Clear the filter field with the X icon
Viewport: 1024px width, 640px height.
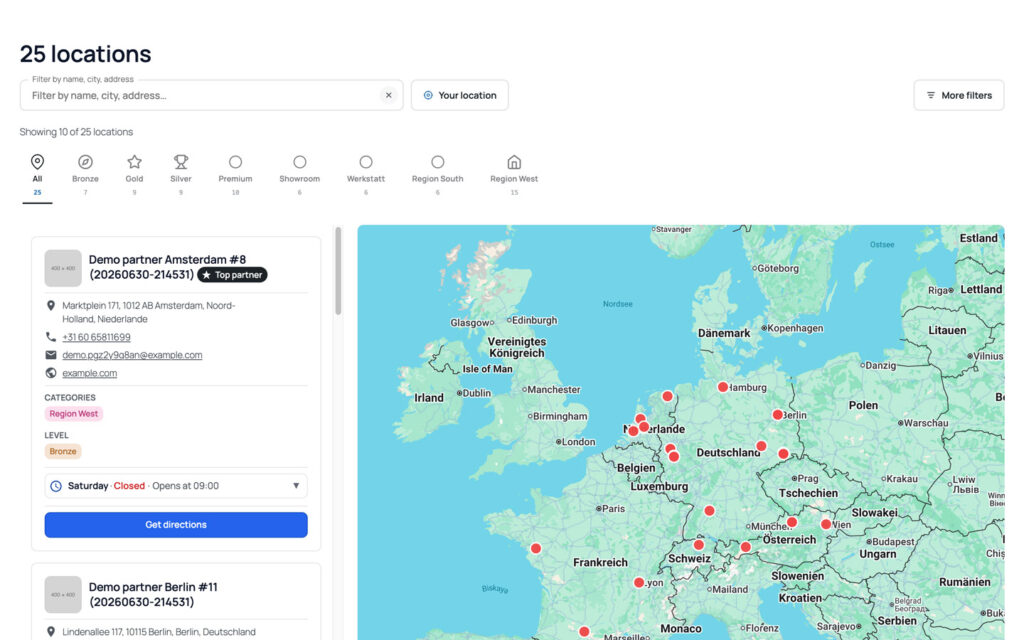click(389, 95)
